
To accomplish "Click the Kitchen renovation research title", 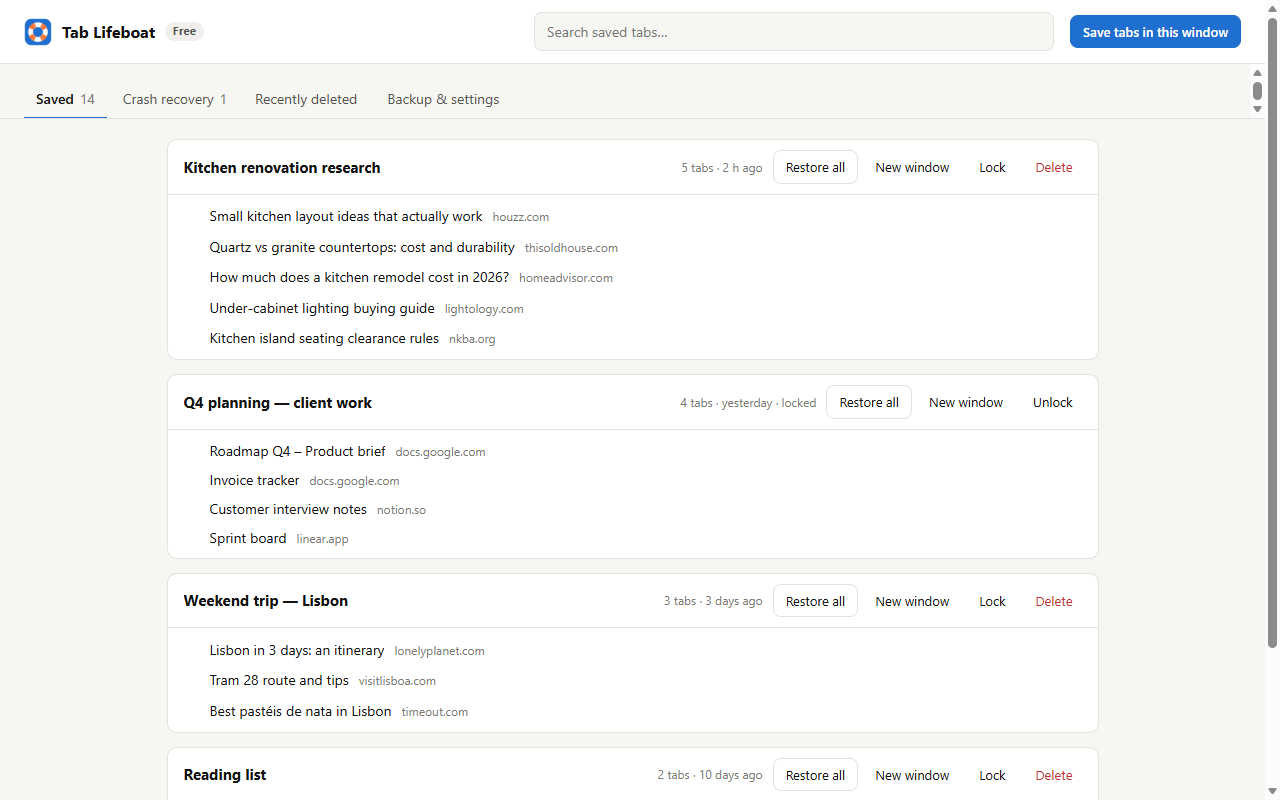I will 282,167.
